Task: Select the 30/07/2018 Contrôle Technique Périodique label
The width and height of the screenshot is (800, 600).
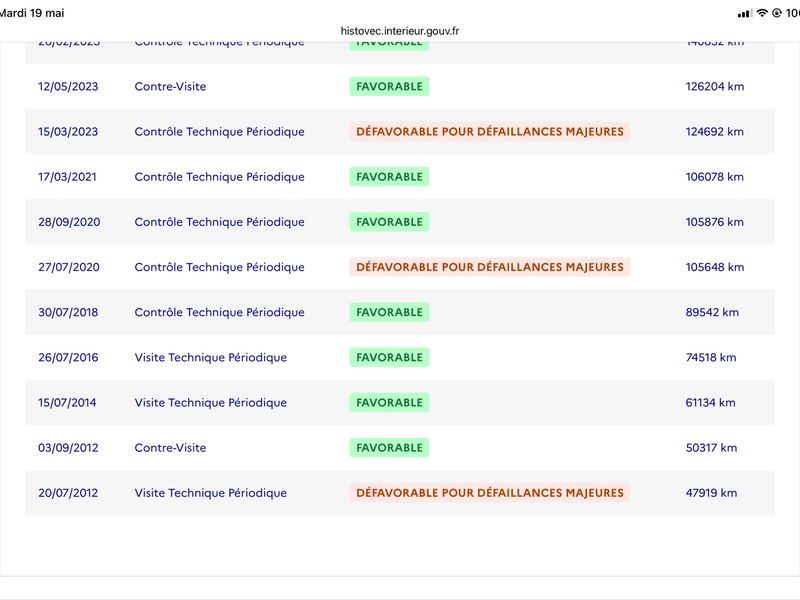Action: pyautogui.click(x=219, y=312)
